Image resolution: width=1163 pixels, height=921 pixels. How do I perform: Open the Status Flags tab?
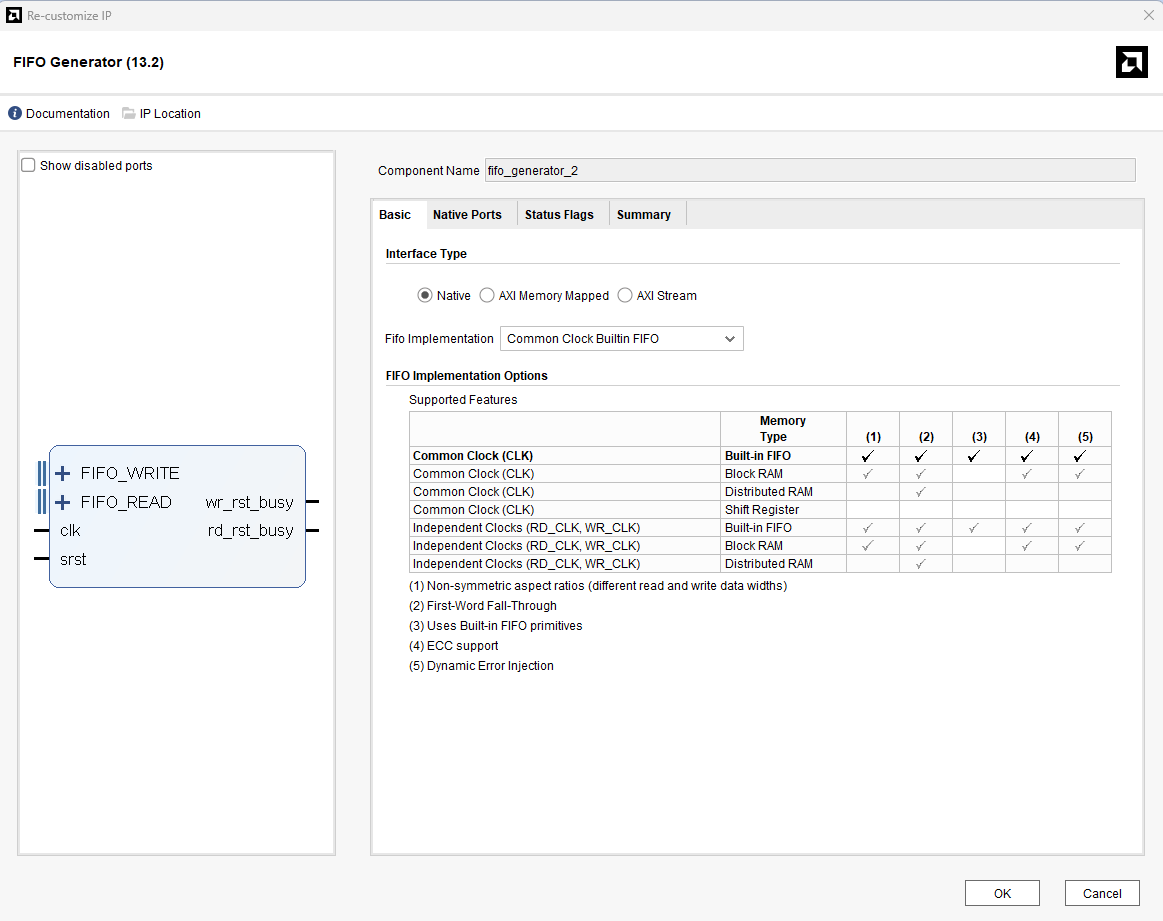click(x=559, y=215)
